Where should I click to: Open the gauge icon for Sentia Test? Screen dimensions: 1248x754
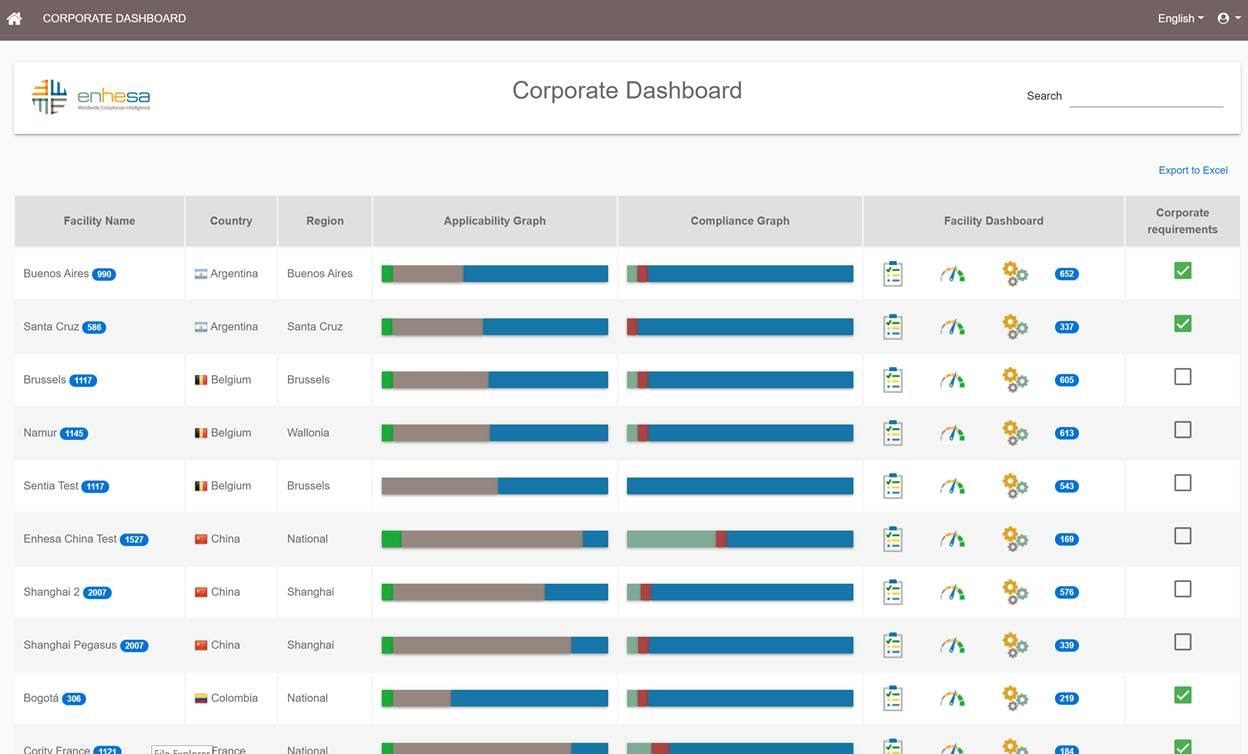tap(953, 486)
